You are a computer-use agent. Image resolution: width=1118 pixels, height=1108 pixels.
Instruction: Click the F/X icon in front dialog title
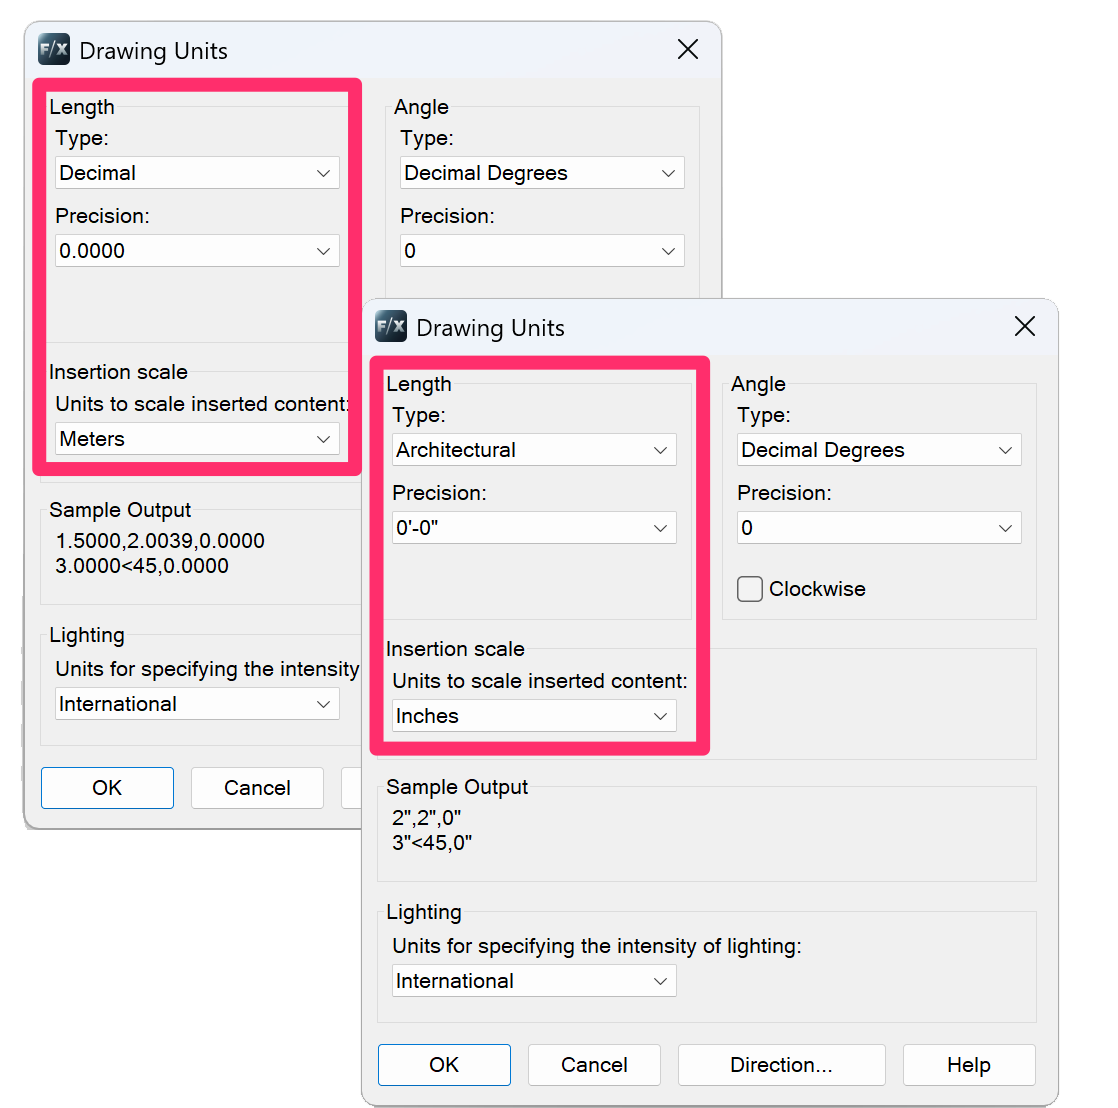[391, 327]
